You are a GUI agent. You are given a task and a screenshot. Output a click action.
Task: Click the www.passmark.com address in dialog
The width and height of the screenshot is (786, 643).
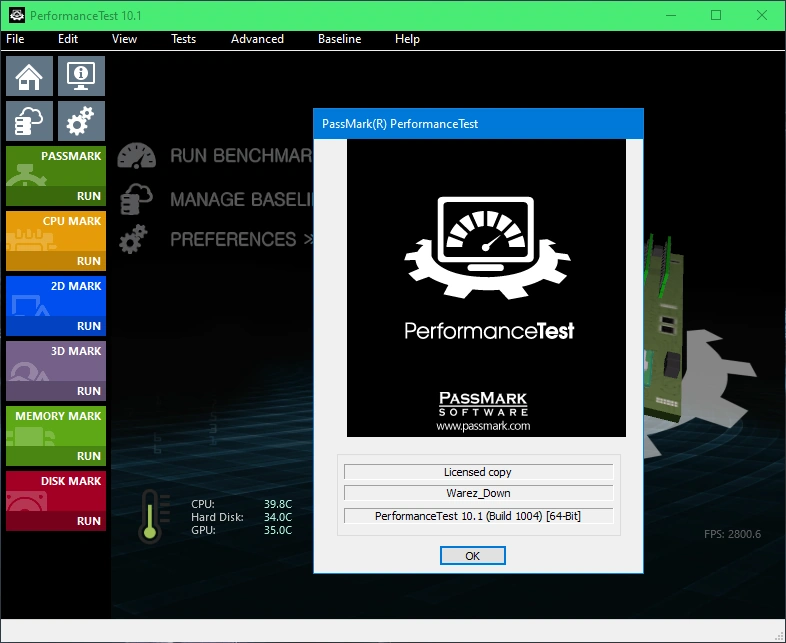point(483,426)
